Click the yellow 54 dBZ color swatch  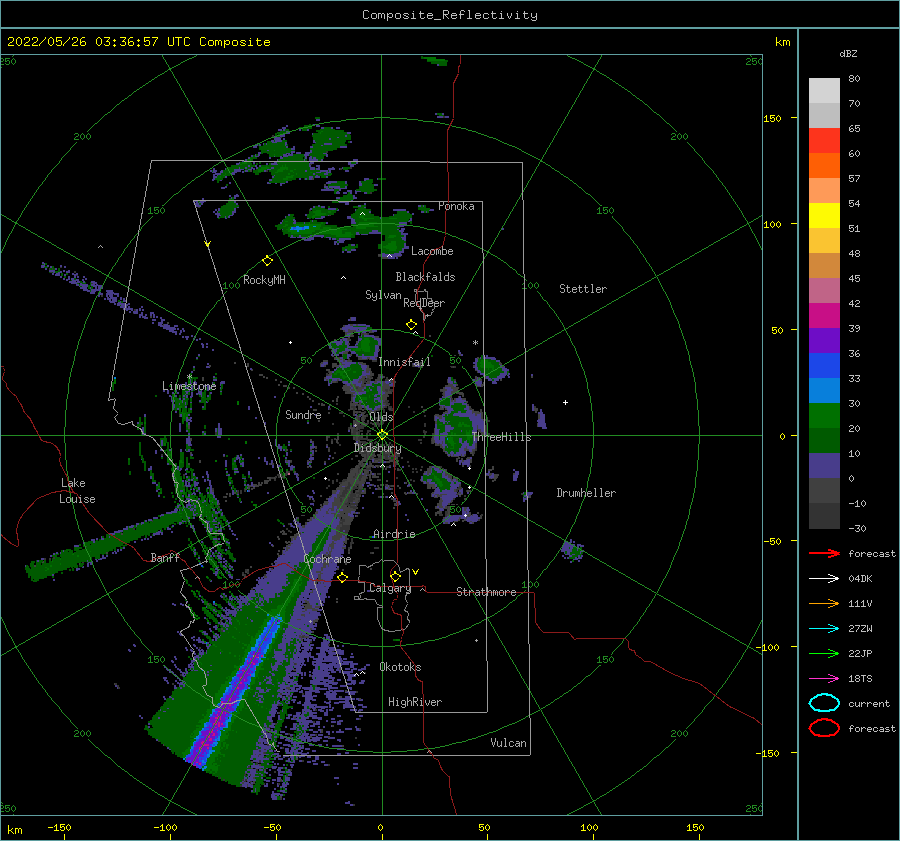coord(824,215)
